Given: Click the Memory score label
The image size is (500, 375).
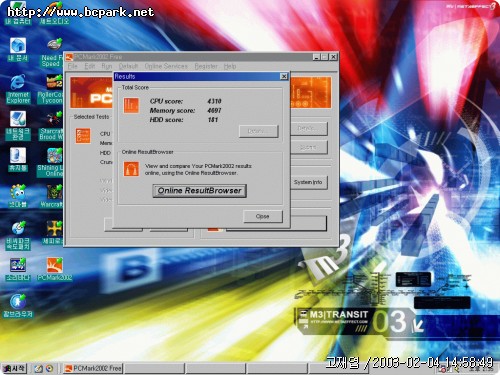Looking at the screenshot, I should pos(172,110).
